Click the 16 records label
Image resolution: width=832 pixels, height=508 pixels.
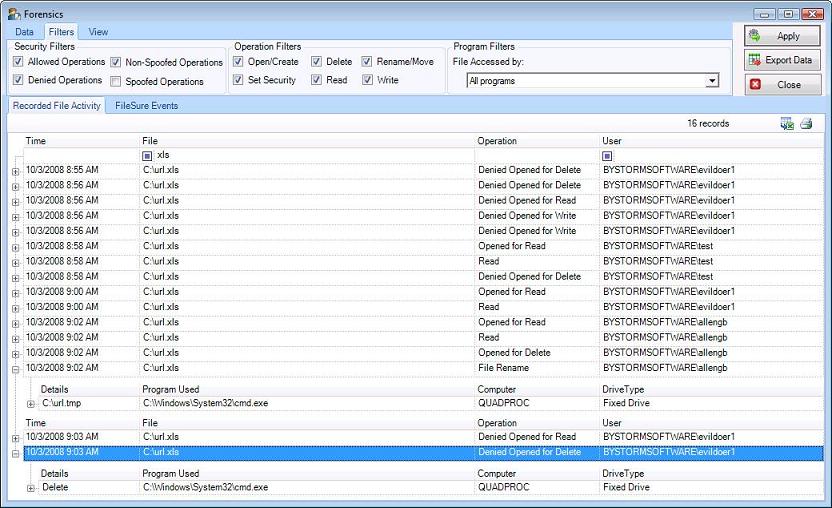[x=708, y=123]
